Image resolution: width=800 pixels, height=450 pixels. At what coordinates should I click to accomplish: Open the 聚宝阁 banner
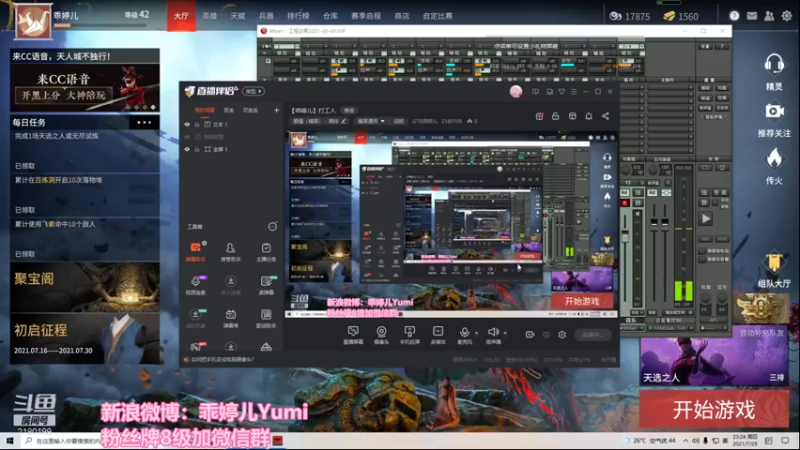(x=85, y=287)
